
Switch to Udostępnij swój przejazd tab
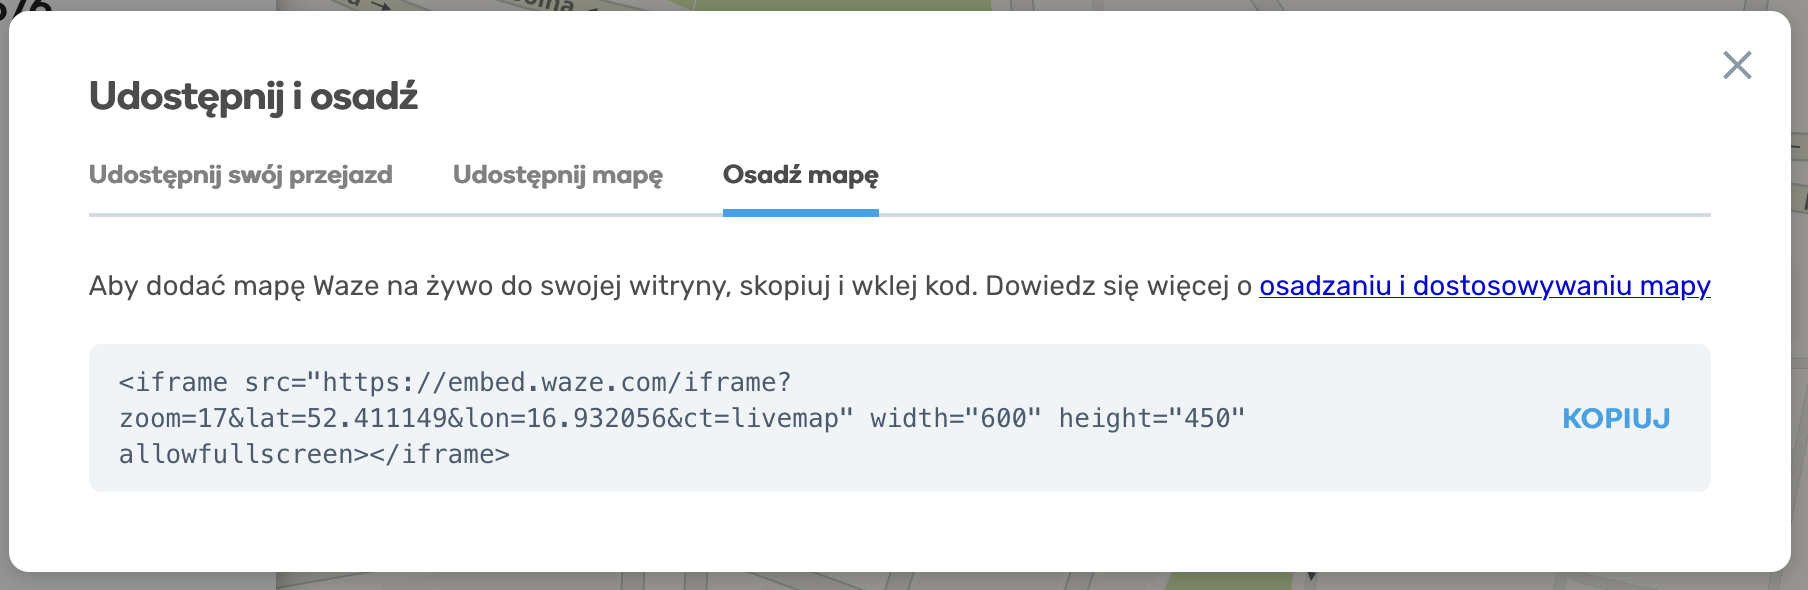point(241,175)
